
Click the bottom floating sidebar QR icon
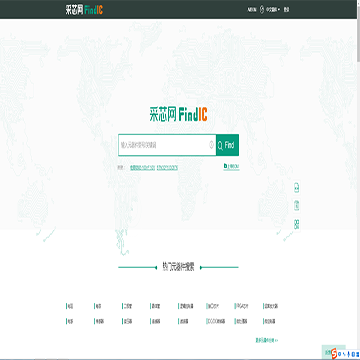point(296,224)
